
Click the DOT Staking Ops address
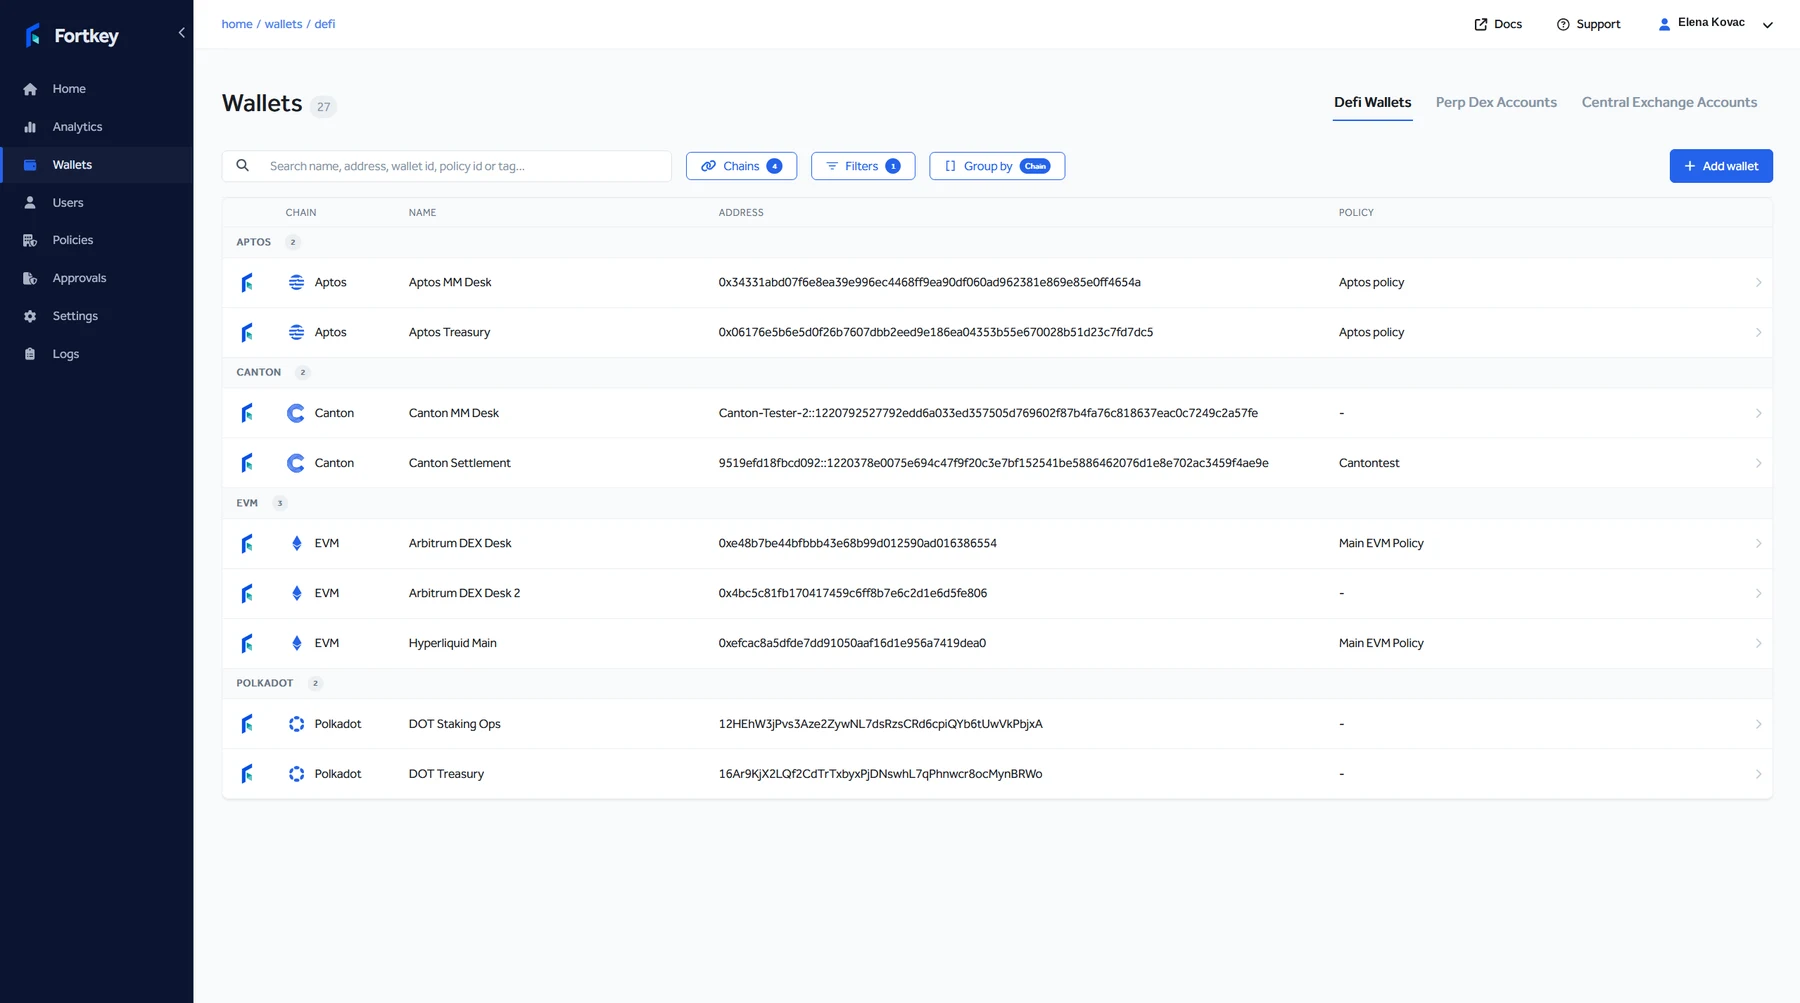tap(880, 724)
